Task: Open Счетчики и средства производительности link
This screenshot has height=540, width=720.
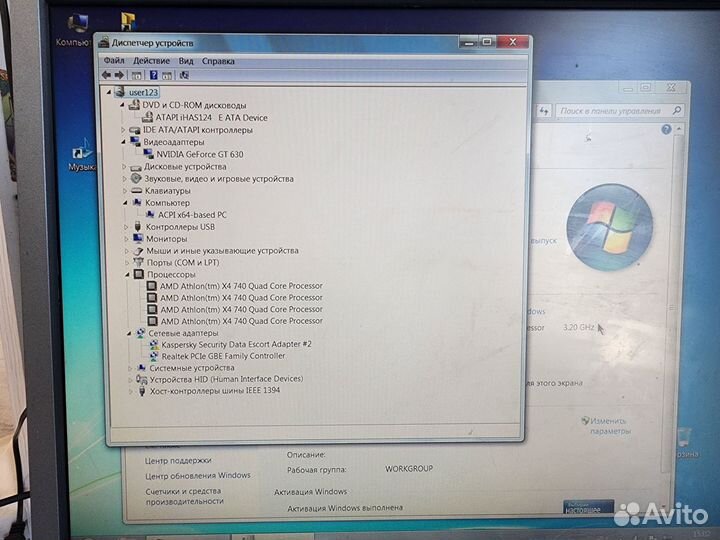Action: point(184,496)
